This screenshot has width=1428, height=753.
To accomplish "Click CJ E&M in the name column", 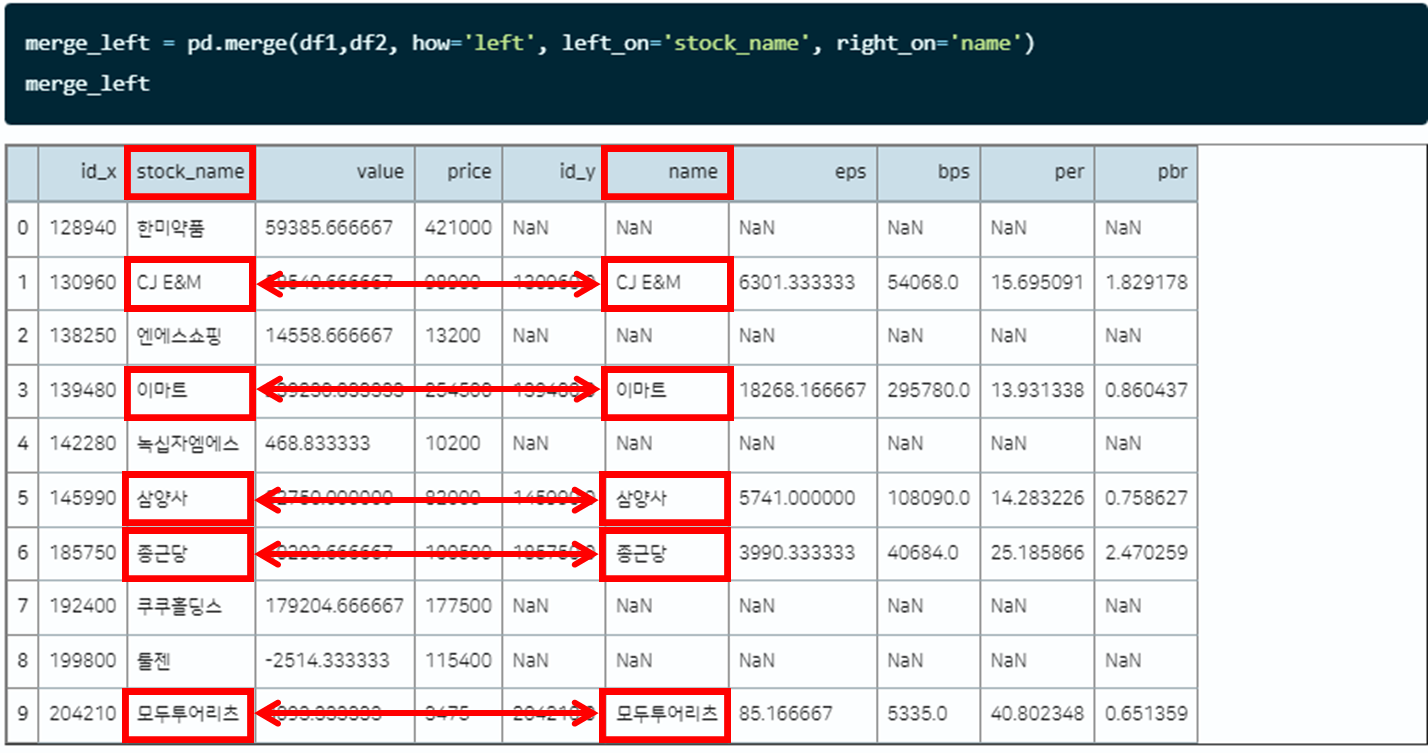I will point(667,282).
